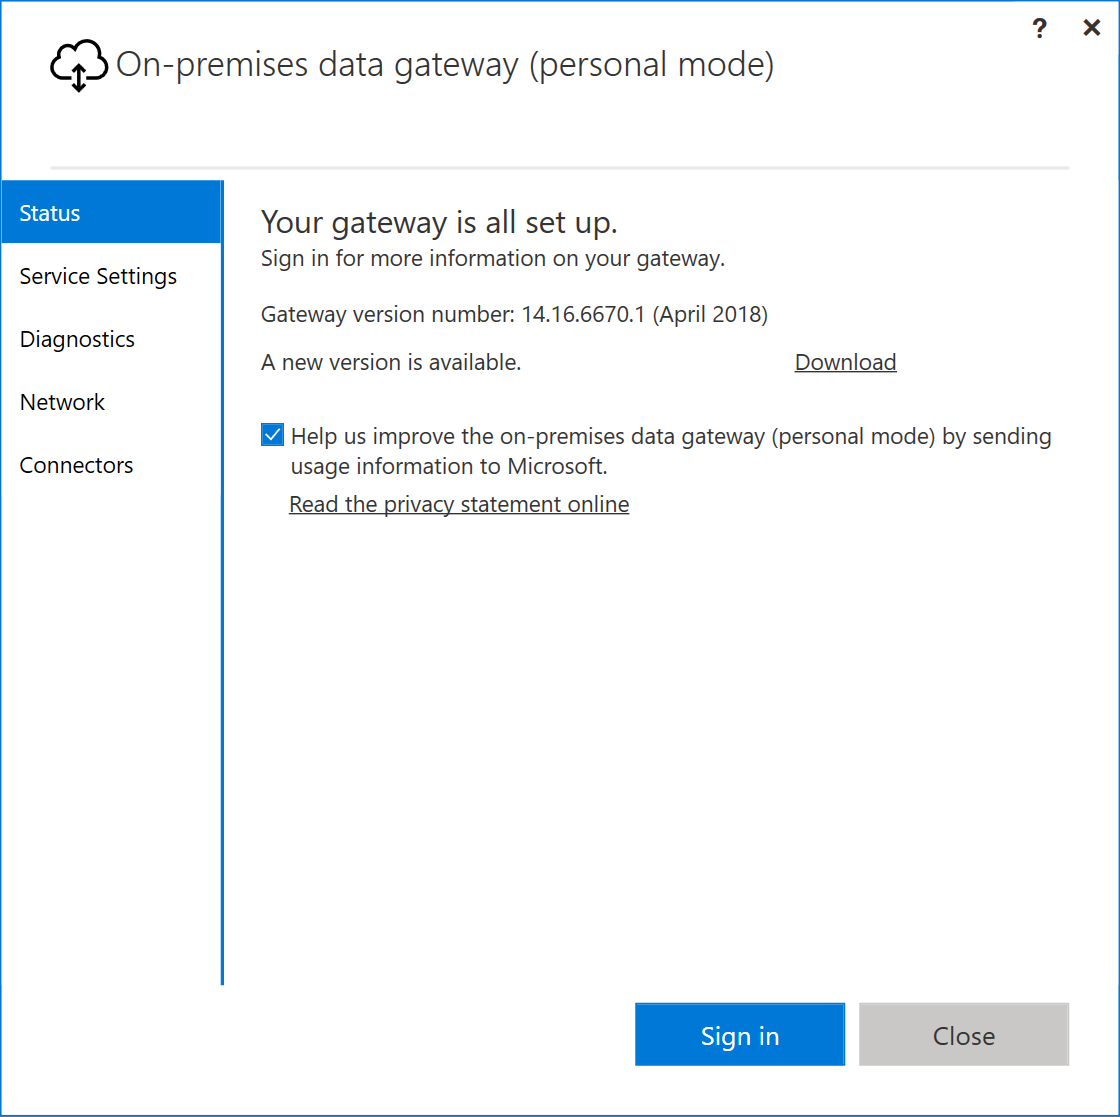Open help via the question mark icon
Image resolution: width=1120 pixels, height=1117 pixels.
(1039, 29)
